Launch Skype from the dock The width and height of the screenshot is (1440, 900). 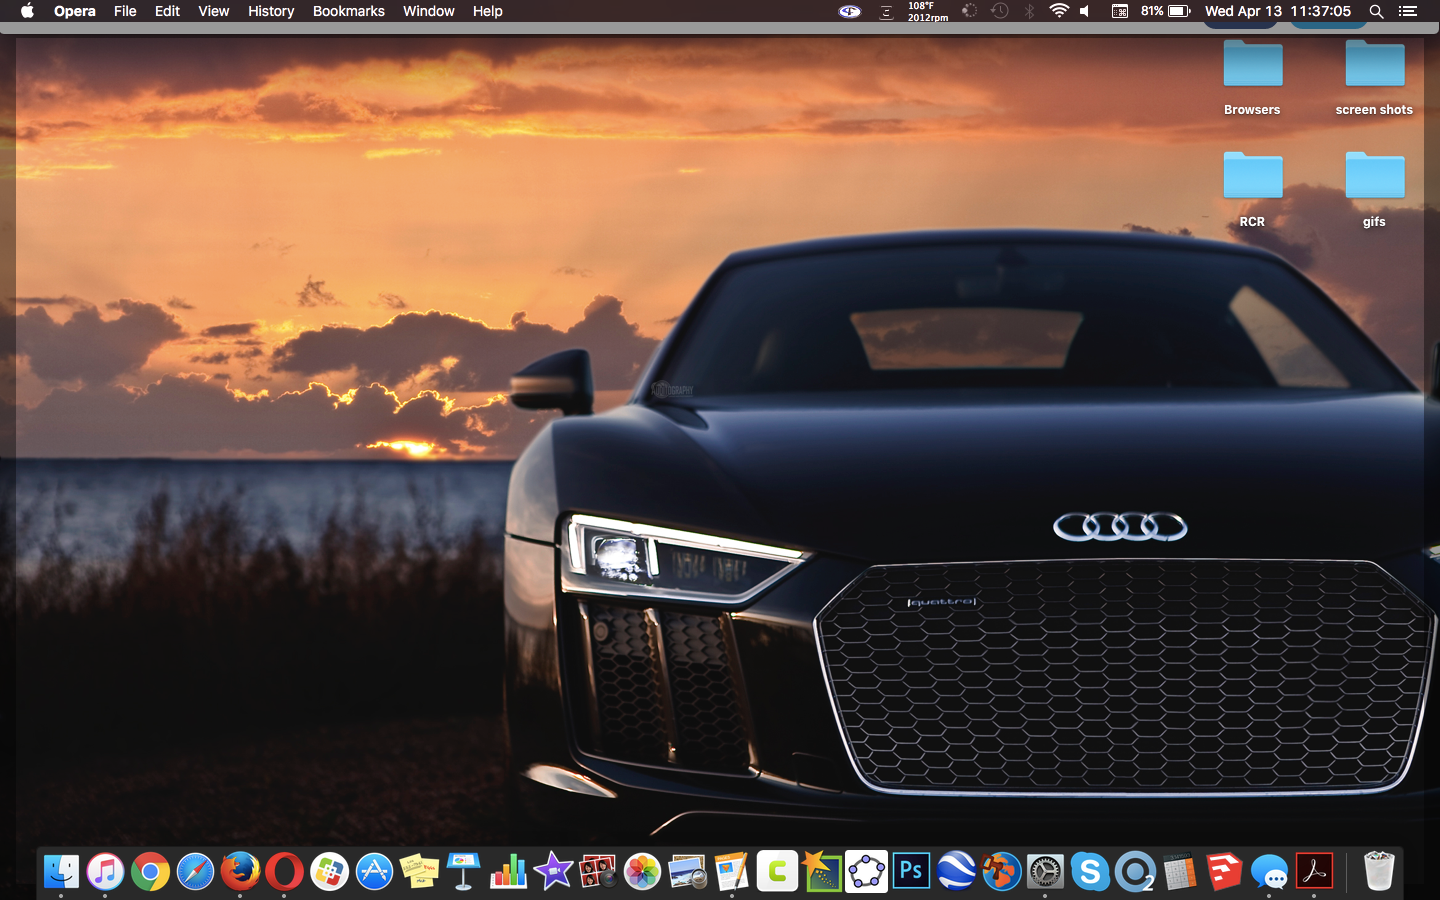click(1090, 872)
